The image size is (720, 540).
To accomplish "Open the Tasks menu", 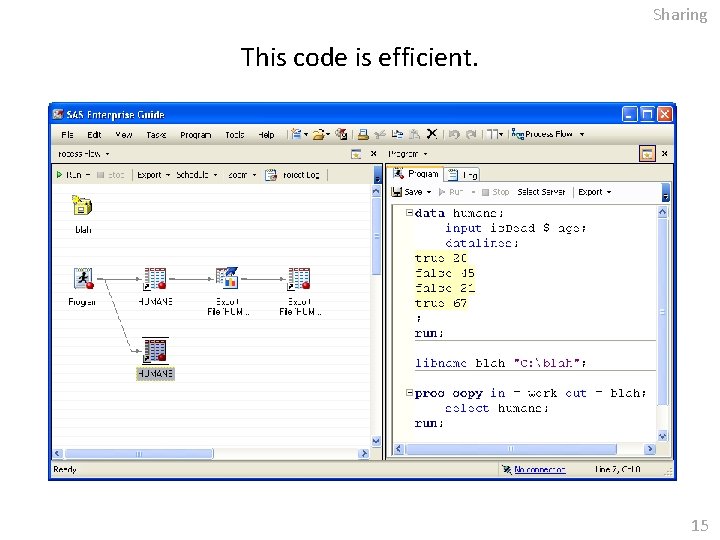I will pos(156,135).
